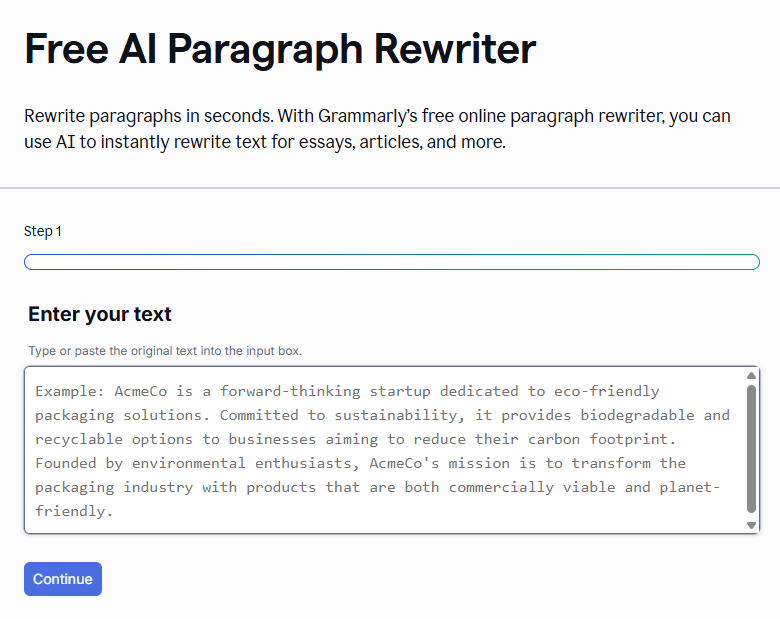780x619 pixels.
Task: Click the horizontal divider below the intro
Action: [x=390, y=188]
